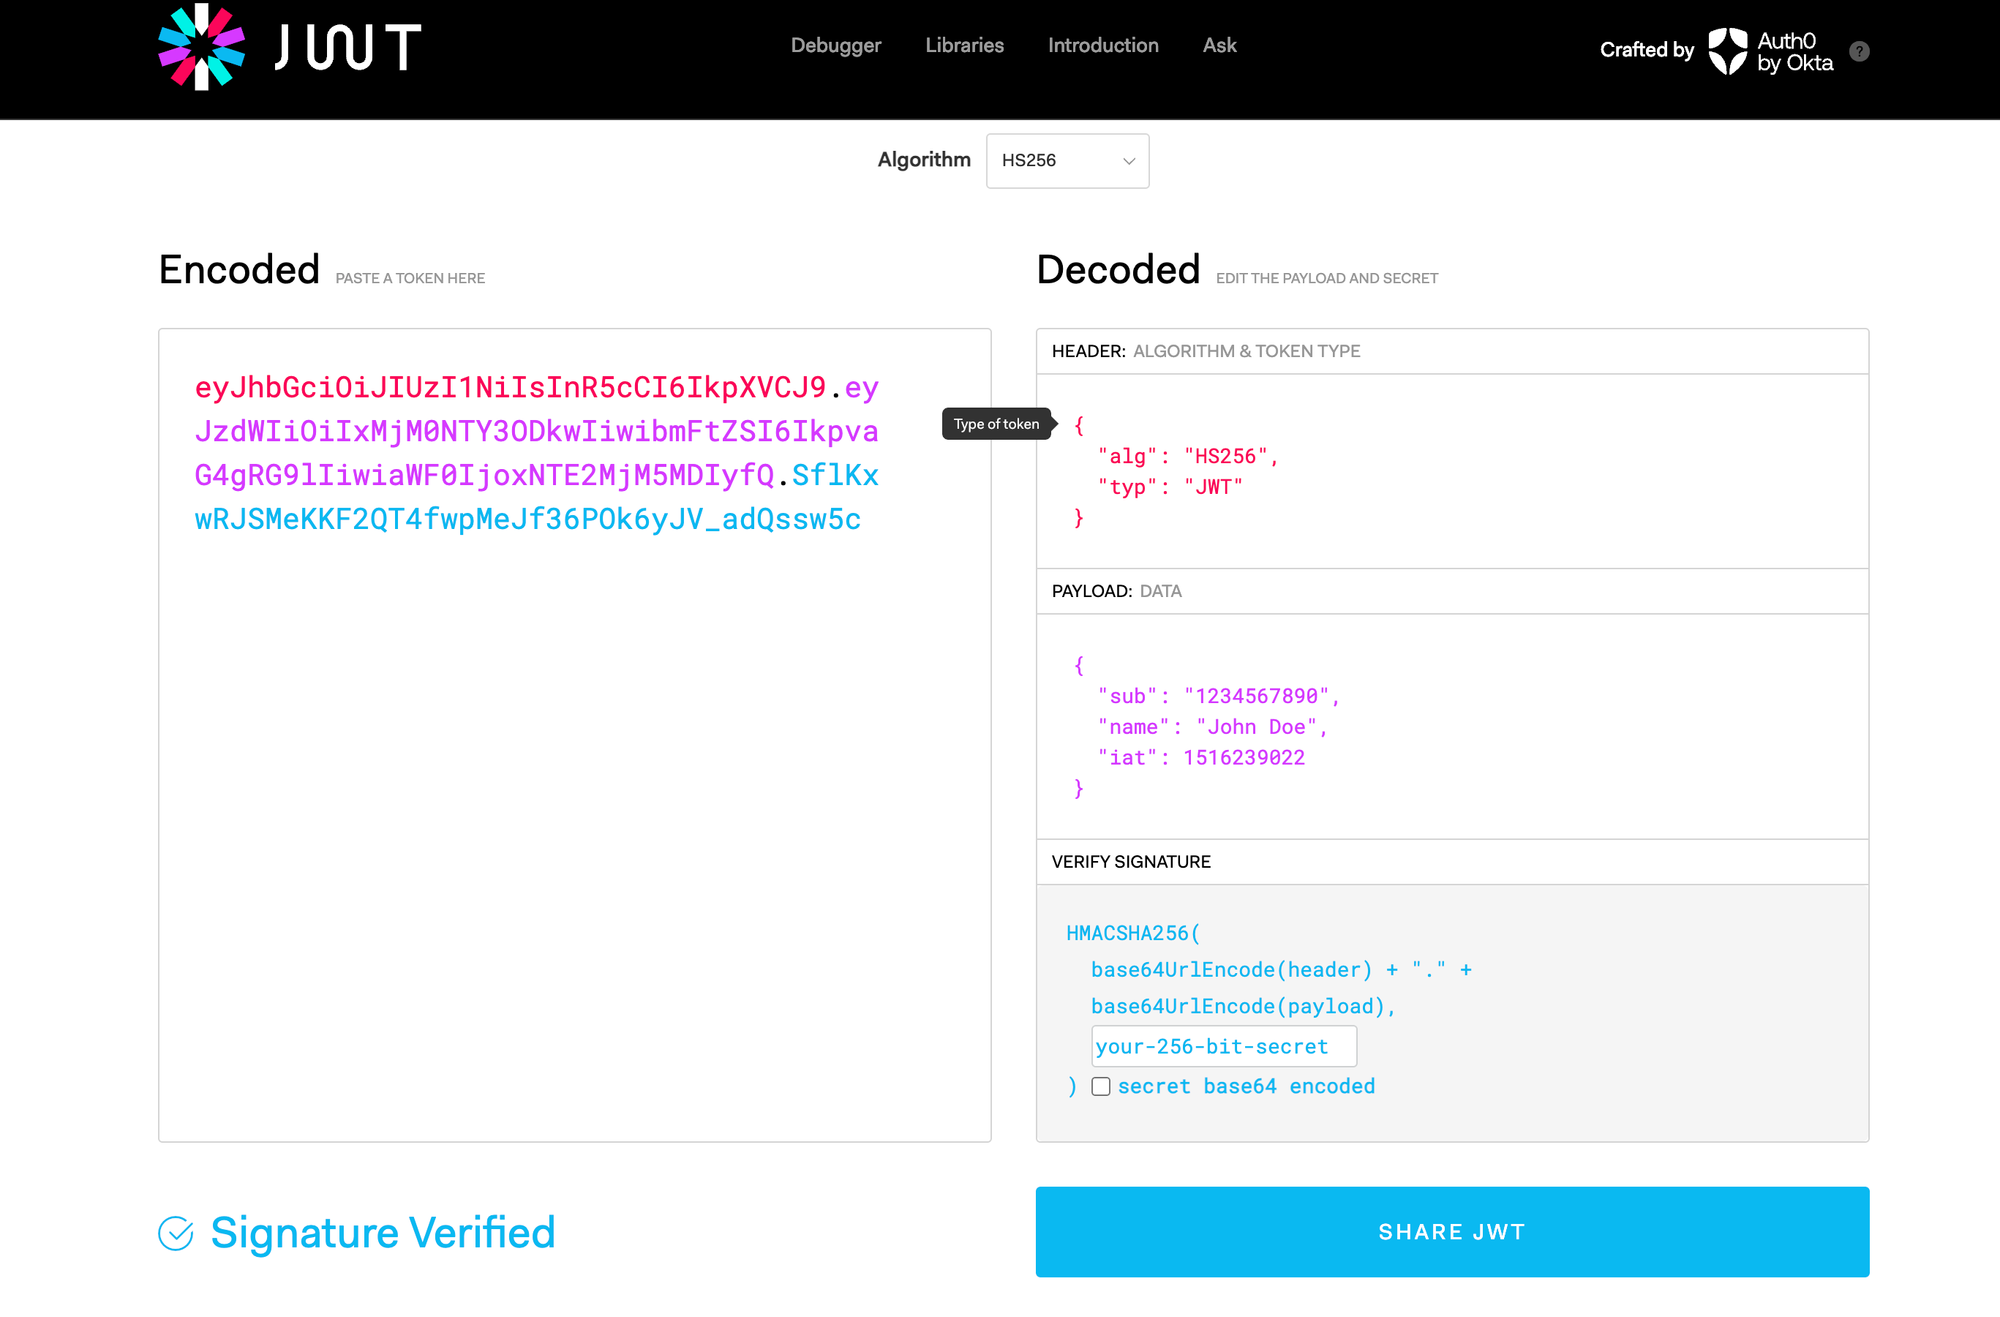Click the JWT wordmark in header

point(348,48)
